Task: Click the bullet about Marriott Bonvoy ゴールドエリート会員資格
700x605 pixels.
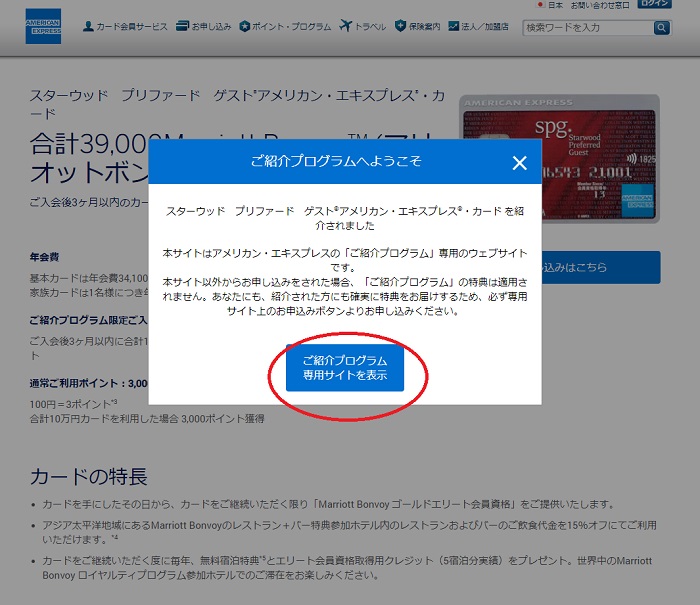Action: (x=328, y=504)
